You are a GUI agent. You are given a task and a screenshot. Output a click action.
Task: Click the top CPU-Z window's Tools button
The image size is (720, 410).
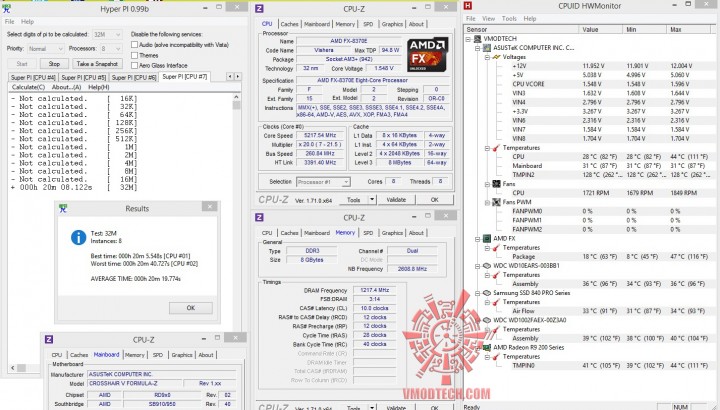[x=354, y=200]
